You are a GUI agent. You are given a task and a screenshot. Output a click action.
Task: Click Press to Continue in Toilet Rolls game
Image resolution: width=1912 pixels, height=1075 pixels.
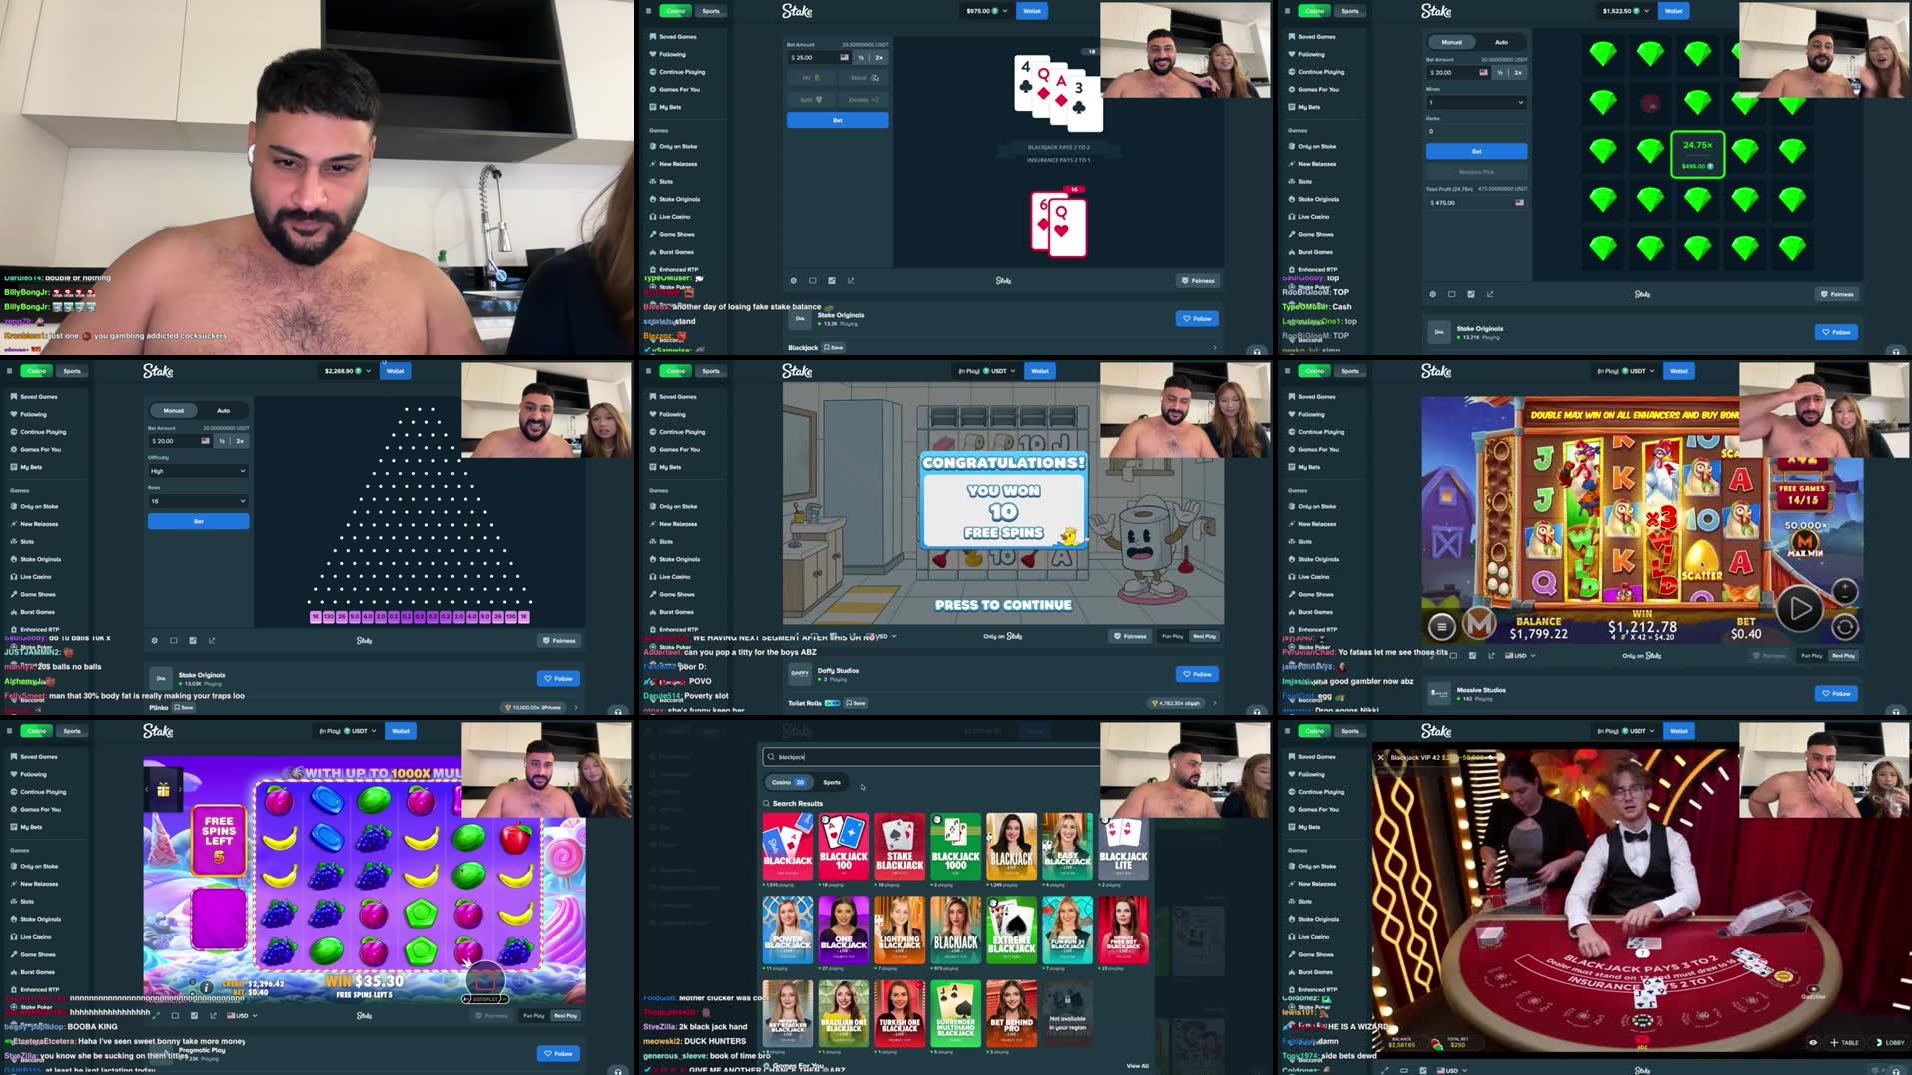pyautogui.click(x=1003, y=605)
